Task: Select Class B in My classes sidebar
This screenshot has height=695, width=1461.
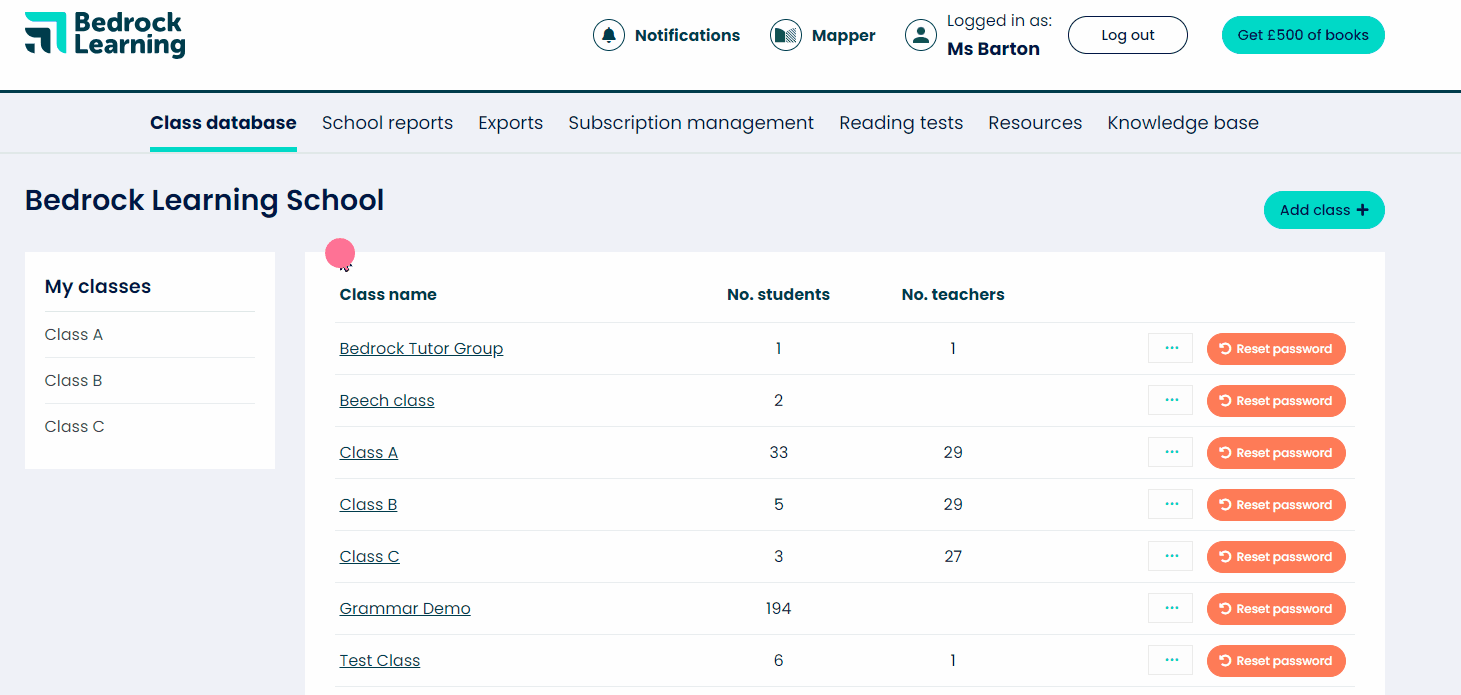Action: tap(74, 381)
